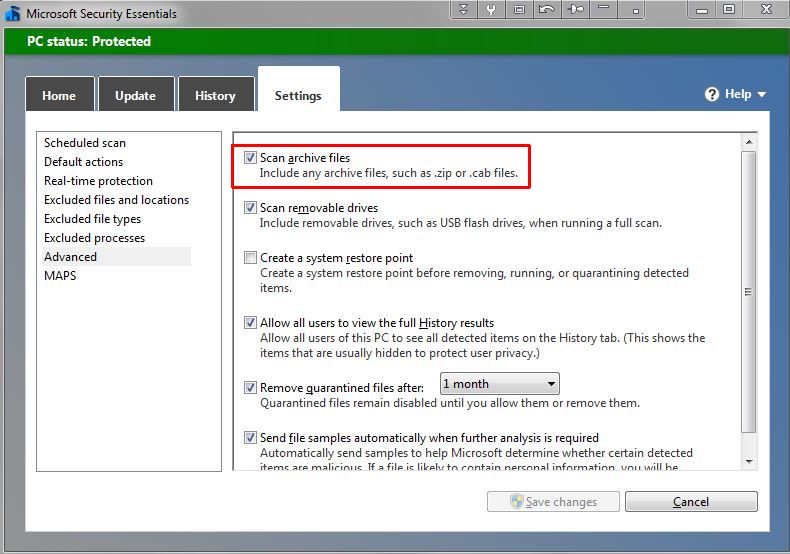
Task: Disable Send file samples automatically checkbox
Action: [x=250, y=437]
